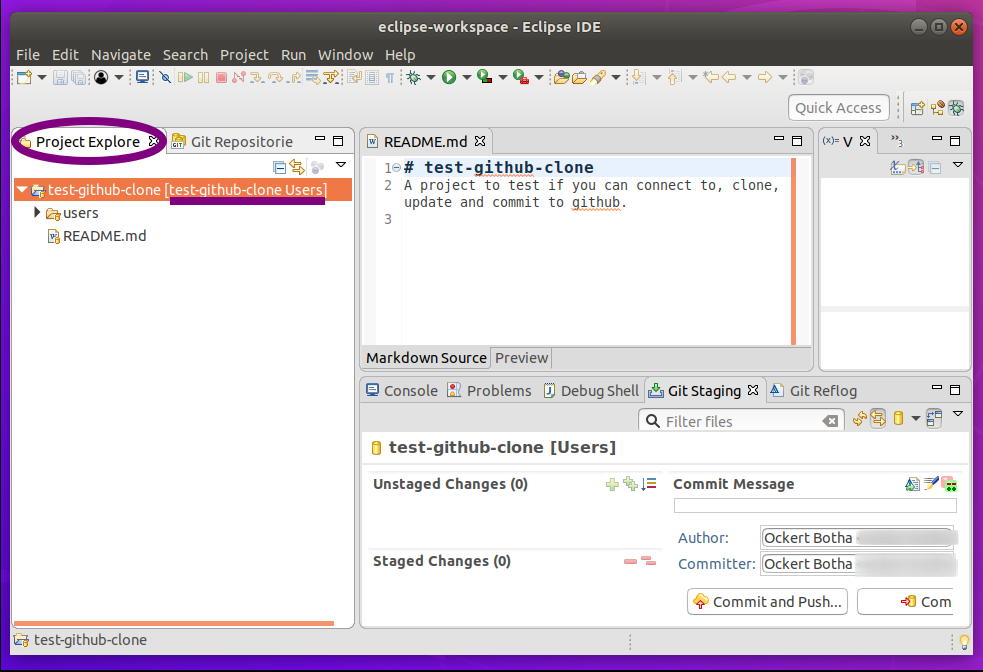This screenshot has width=983, height=672.
Task: Click the Previous Annotation icon
Action: [674, 77]
